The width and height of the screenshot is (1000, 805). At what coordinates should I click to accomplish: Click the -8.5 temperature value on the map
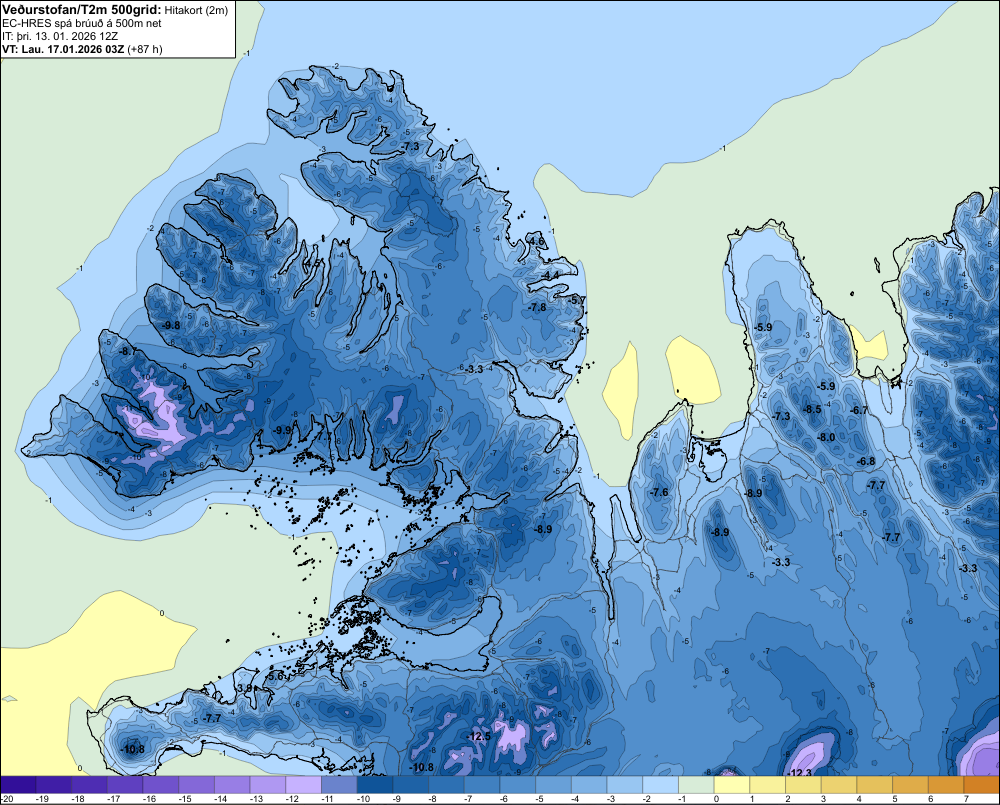812,410
